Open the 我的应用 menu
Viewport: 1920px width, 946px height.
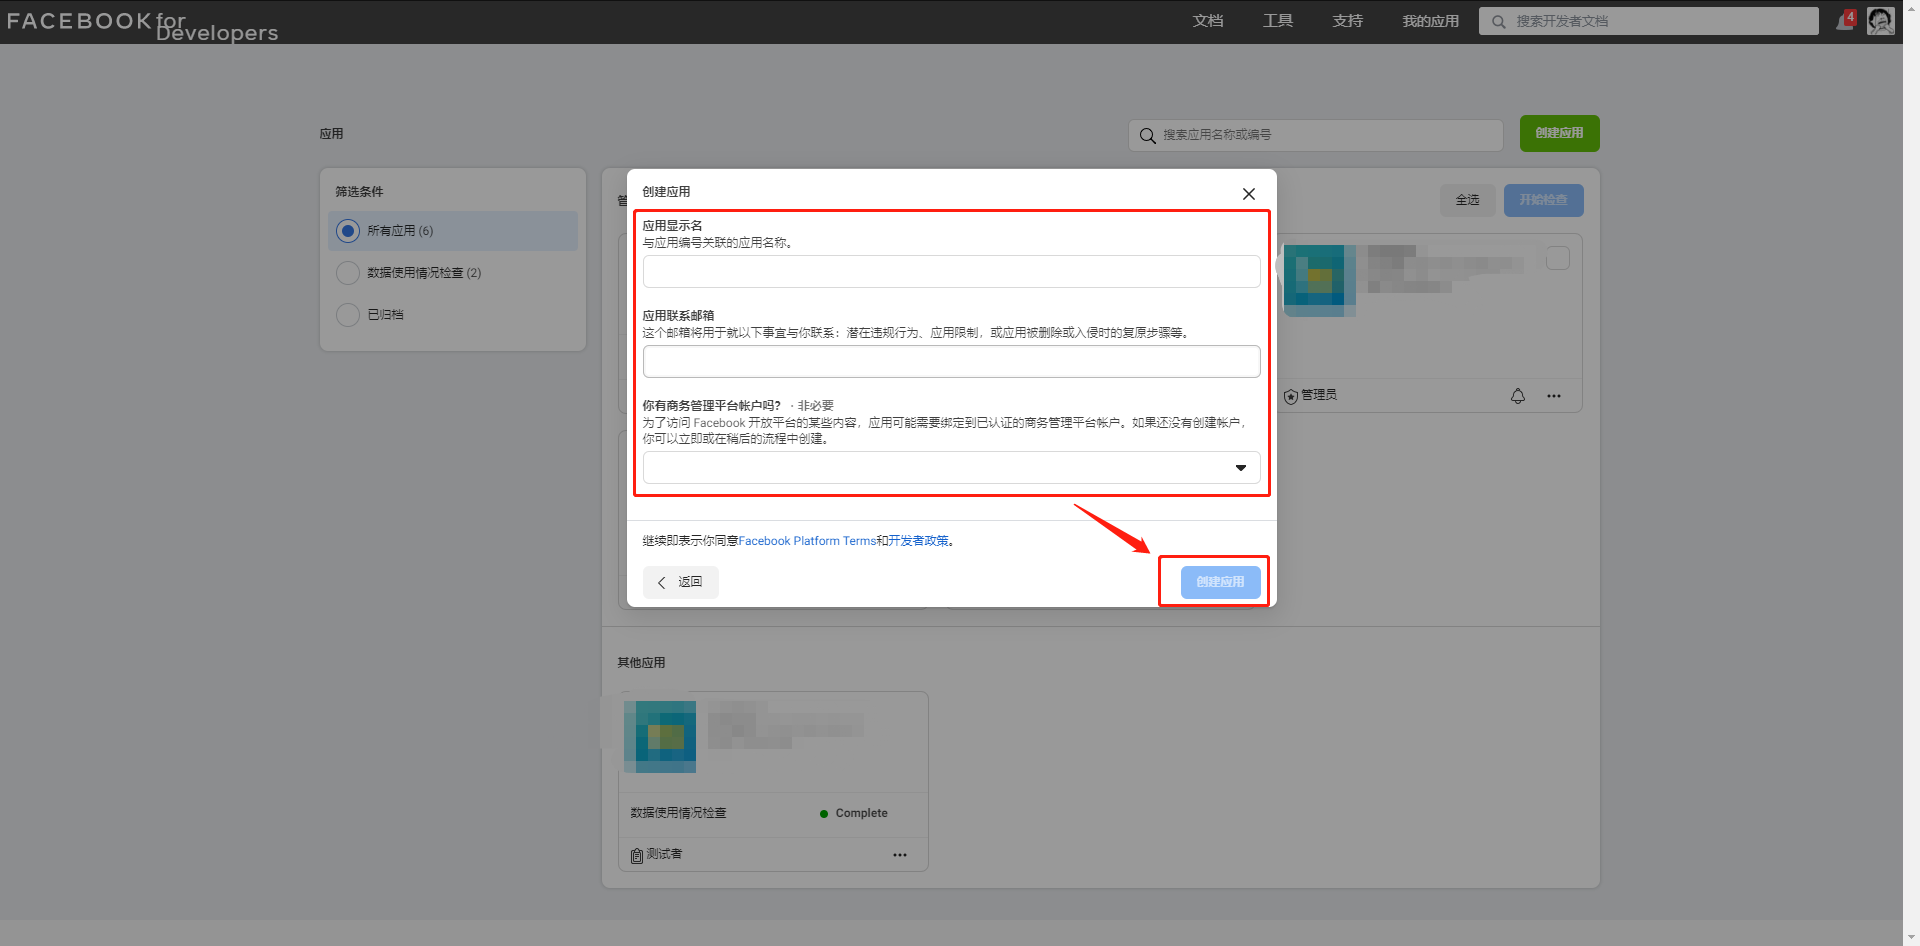pyautogui.click(x=1430, y=21)
